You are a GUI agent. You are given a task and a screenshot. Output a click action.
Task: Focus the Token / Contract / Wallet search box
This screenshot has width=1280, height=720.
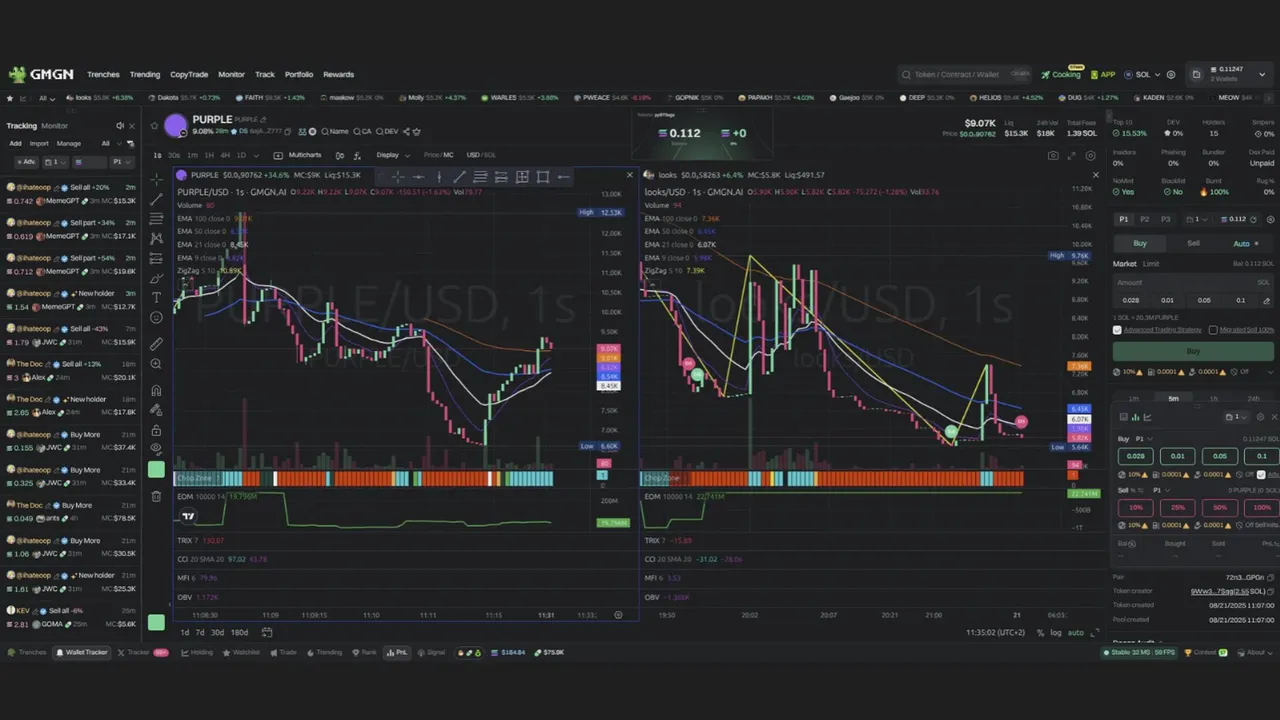[965, 74]
